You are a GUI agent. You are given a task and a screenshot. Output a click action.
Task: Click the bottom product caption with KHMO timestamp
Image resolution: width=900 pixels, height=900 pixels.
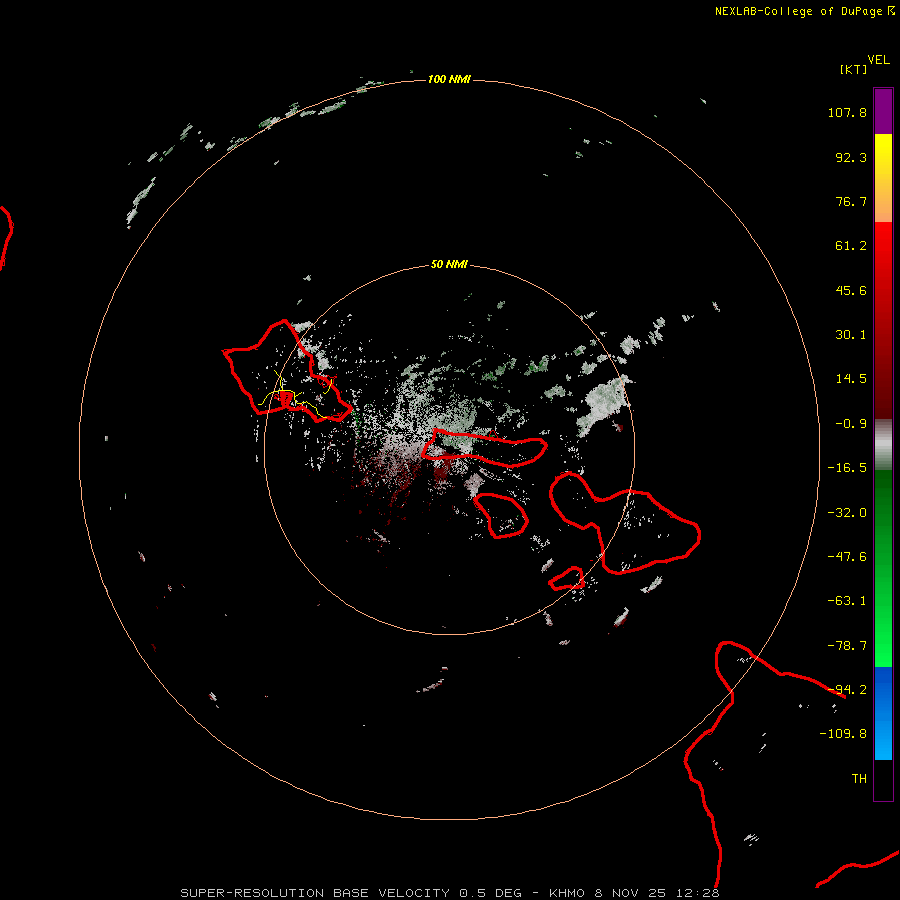point(449,893)
